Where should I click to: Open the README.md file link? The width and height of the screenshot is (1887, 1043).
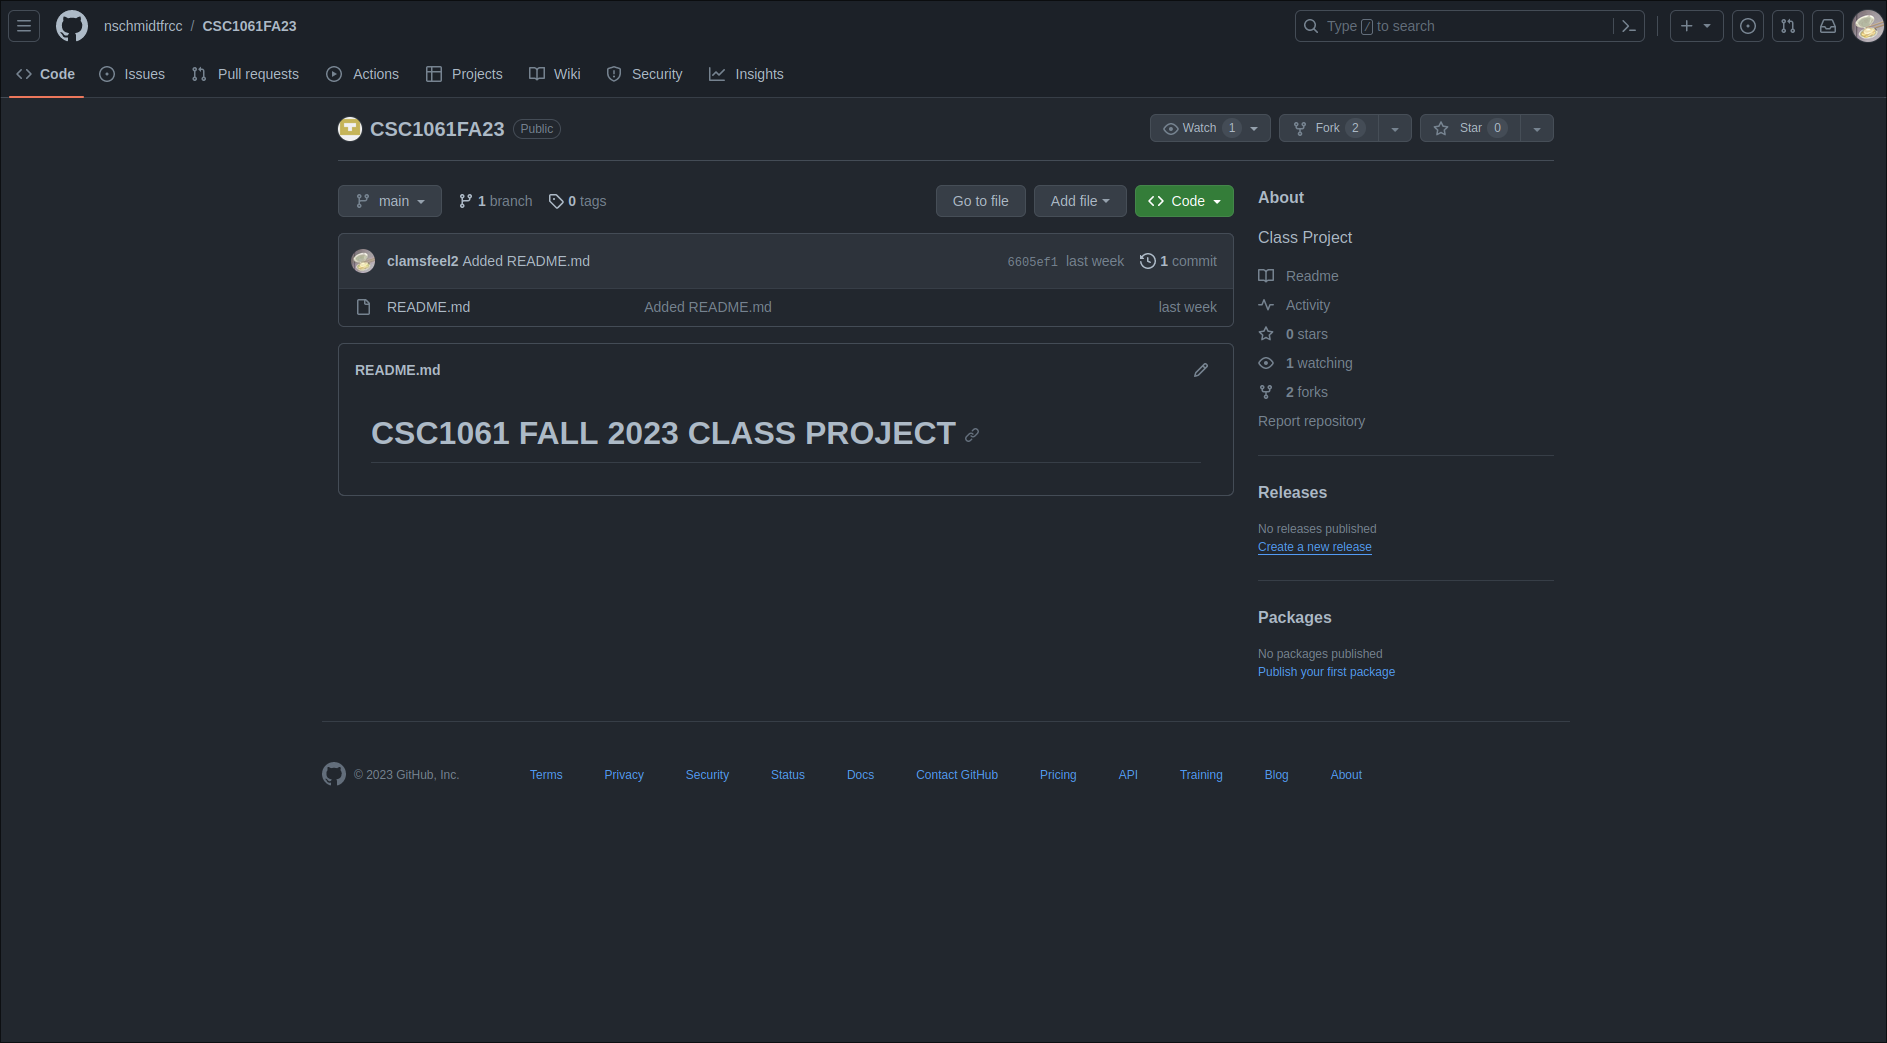coord(428,307)
